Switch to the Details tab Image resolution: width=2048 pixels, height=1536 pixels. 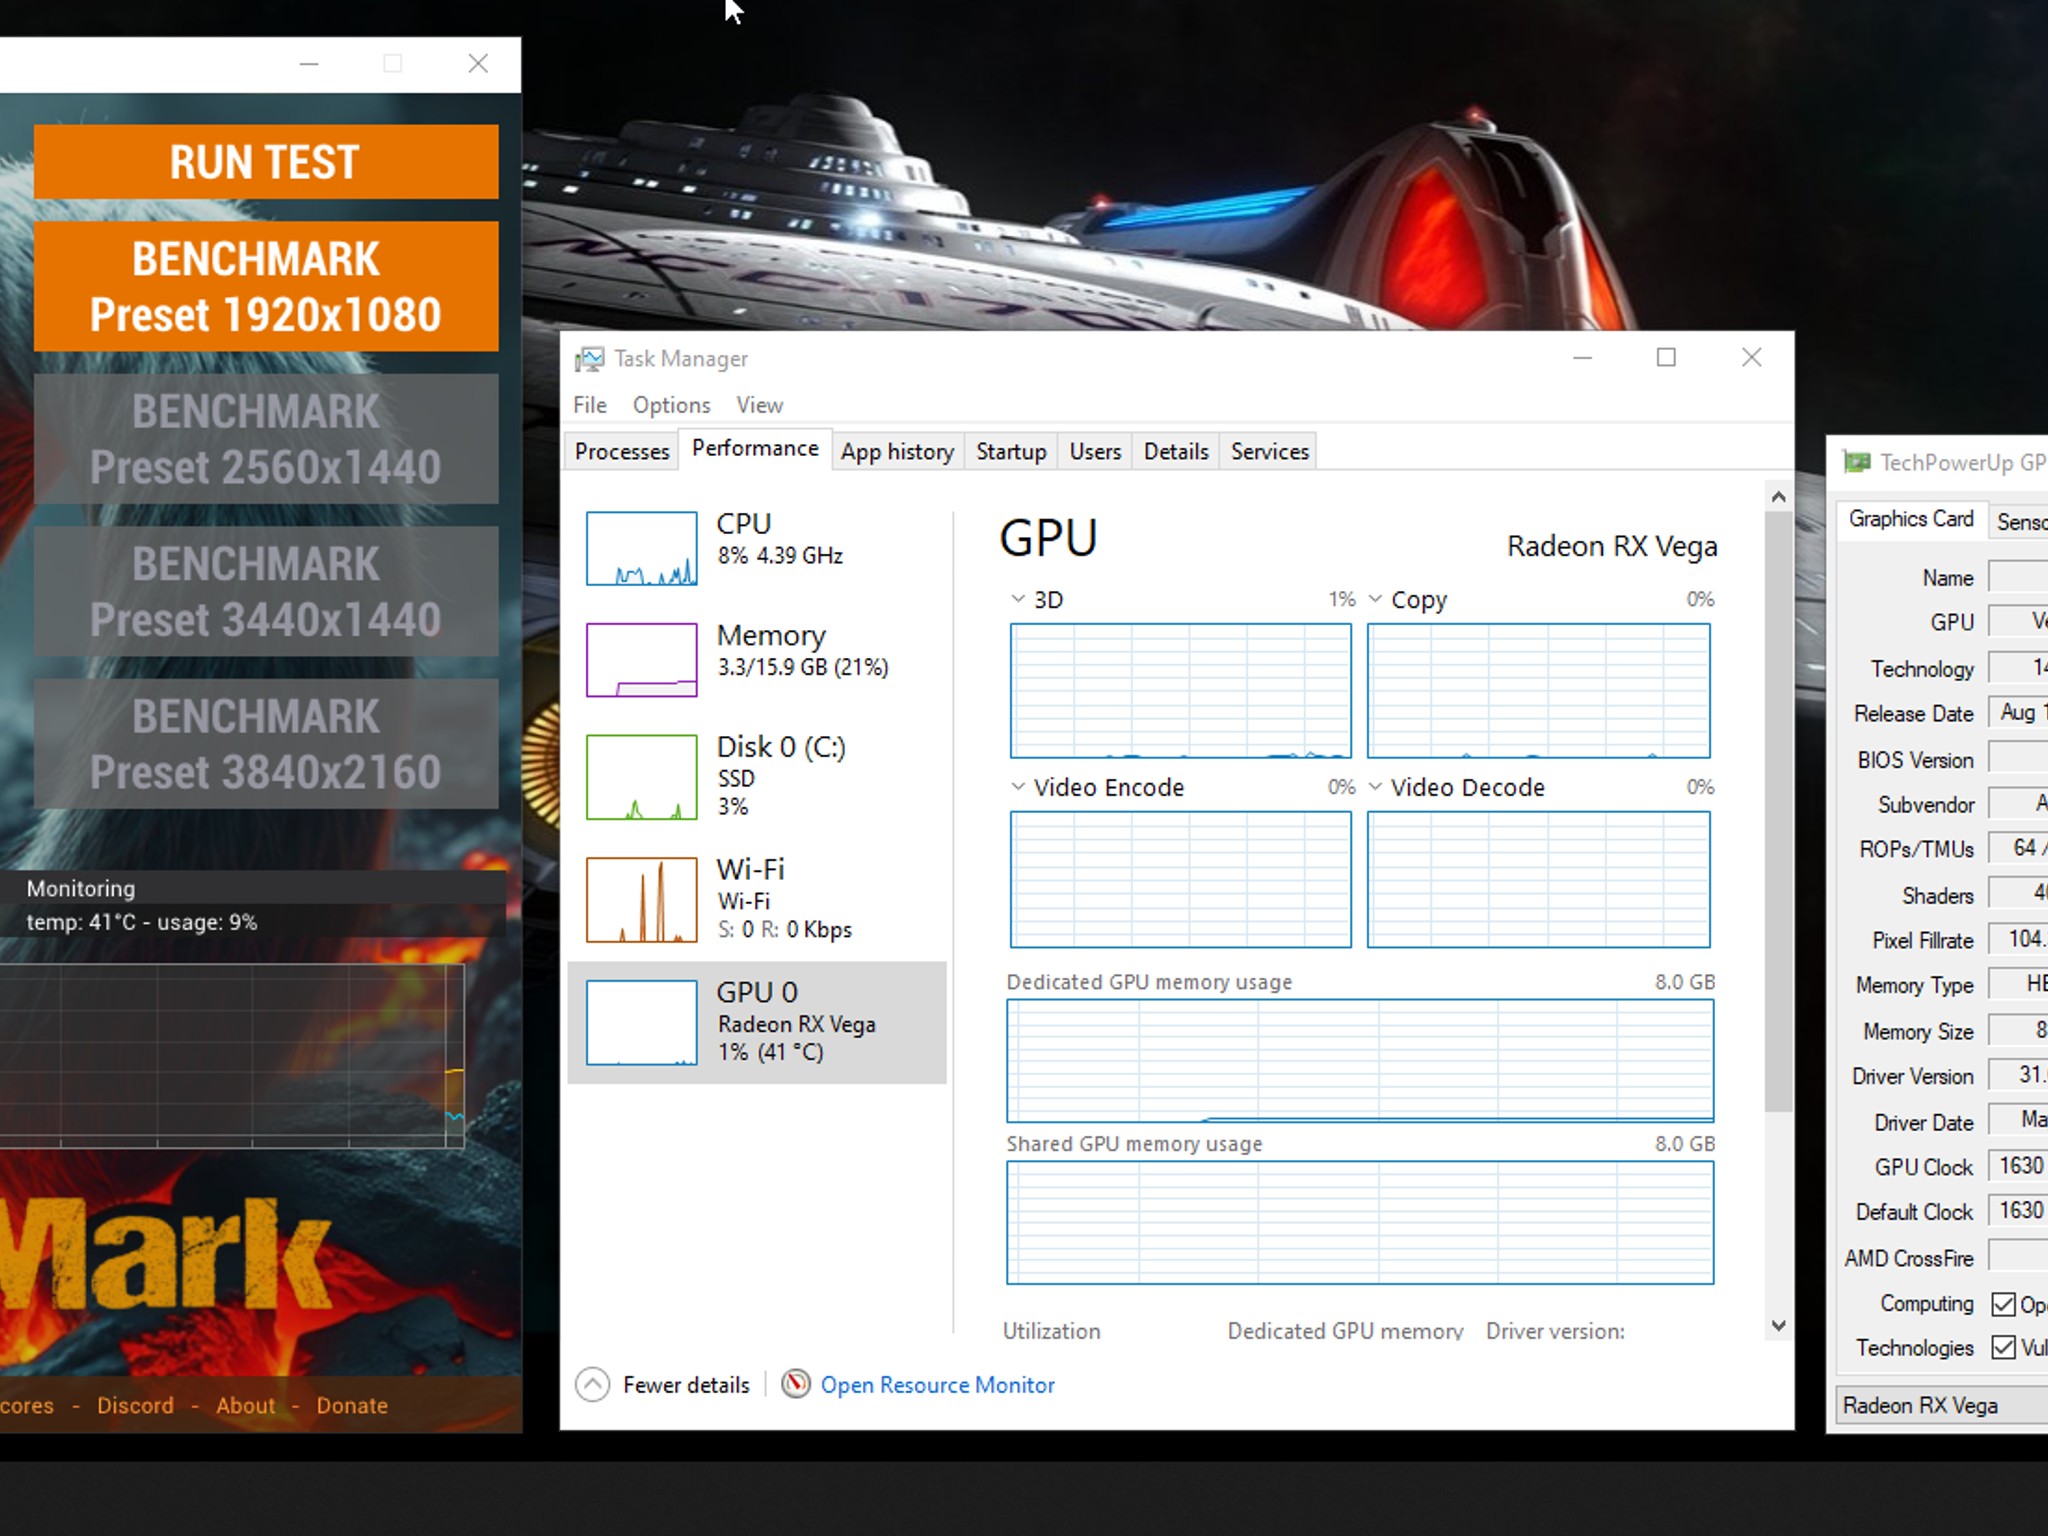coord(1176,451)
